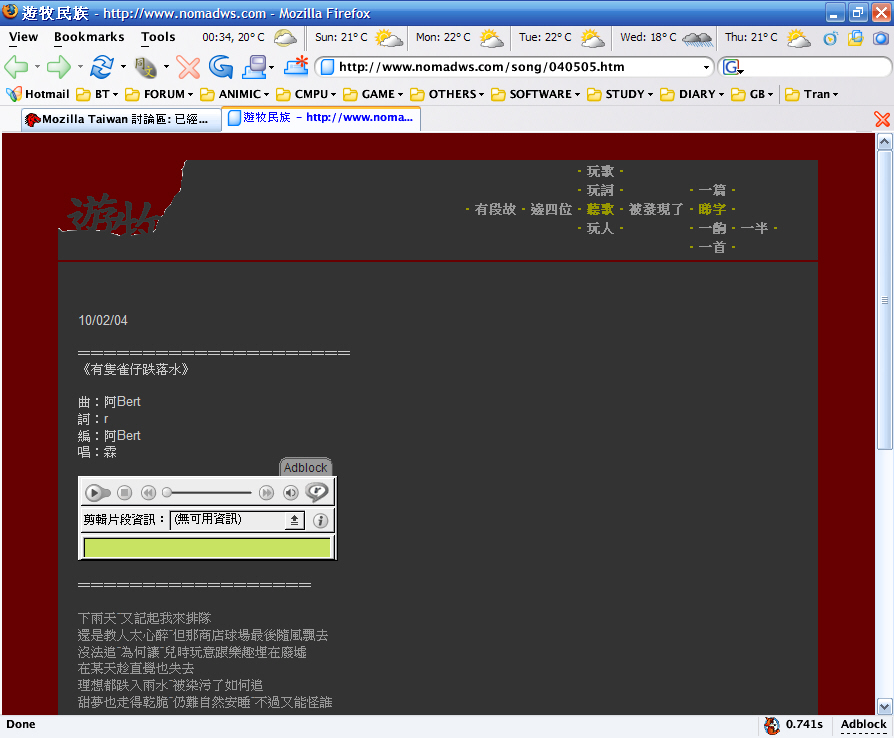
Task: Open the Tools menu
Action: coord(158,37)
